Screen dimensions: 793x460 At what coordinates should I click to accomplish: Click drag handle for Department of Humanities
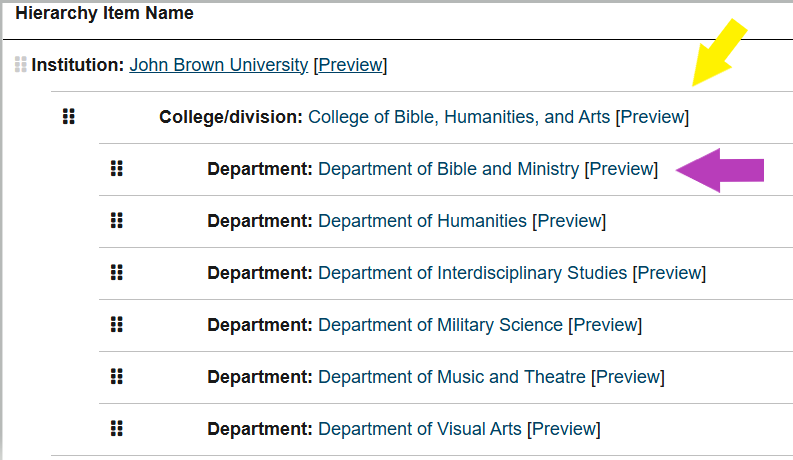pos(116,221)
